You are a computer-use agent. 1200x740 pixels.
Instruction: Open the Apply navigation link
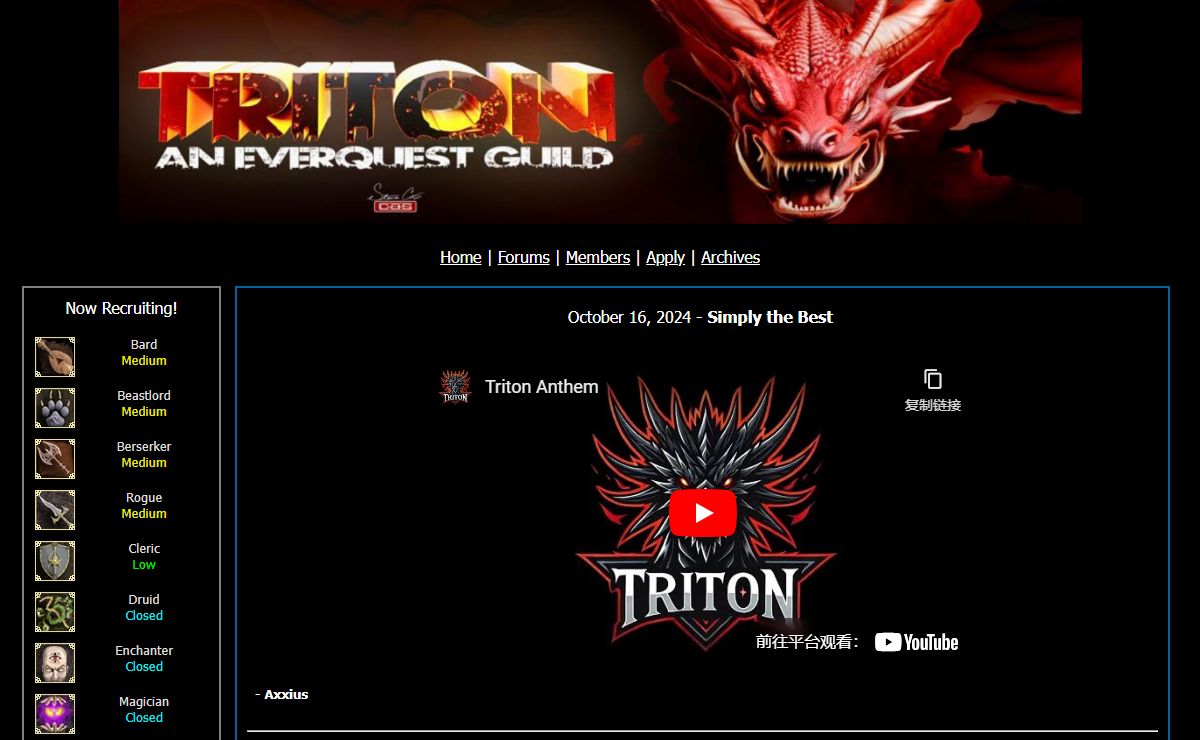[x=666, y=257]
